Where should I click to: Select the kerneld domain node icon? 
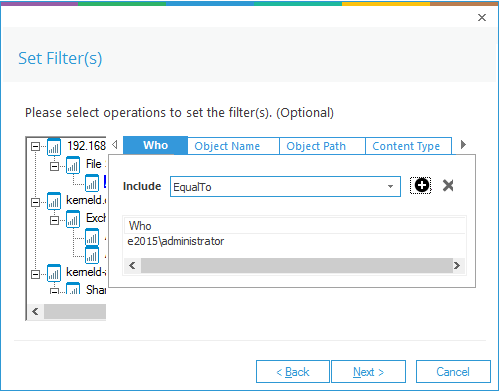(54, 201)
